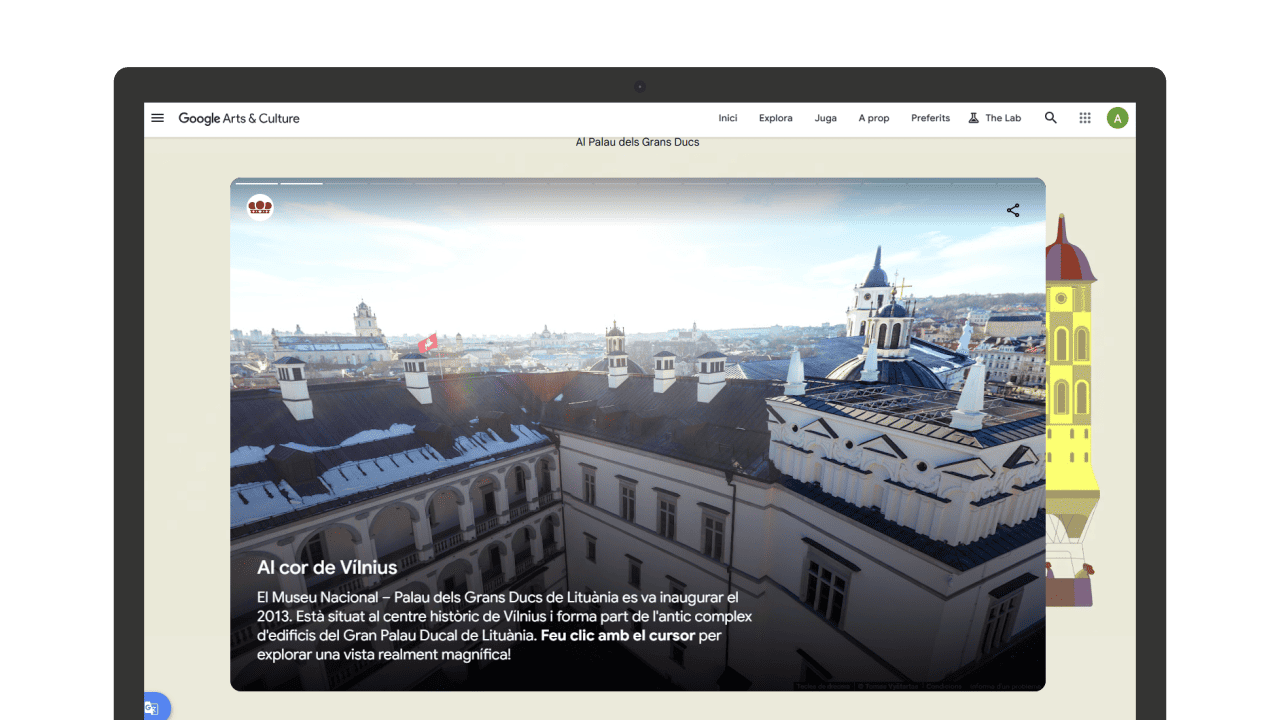This screenshot has height=720, width=1280.
Task: Open the A prop section
Action: coord(873,117)
